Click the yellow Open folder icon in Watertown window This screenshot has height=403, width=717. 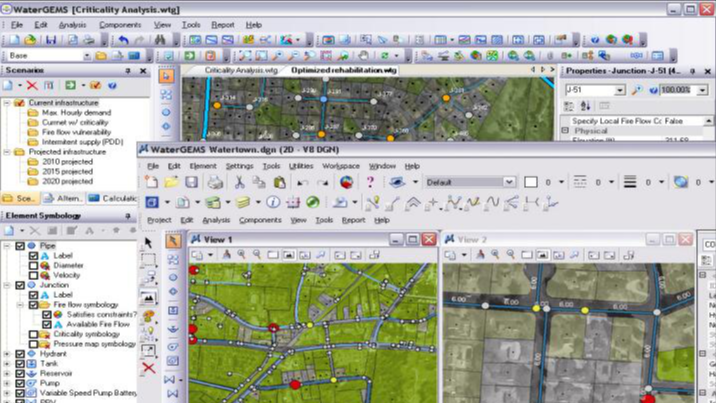[x=171, y=182]
